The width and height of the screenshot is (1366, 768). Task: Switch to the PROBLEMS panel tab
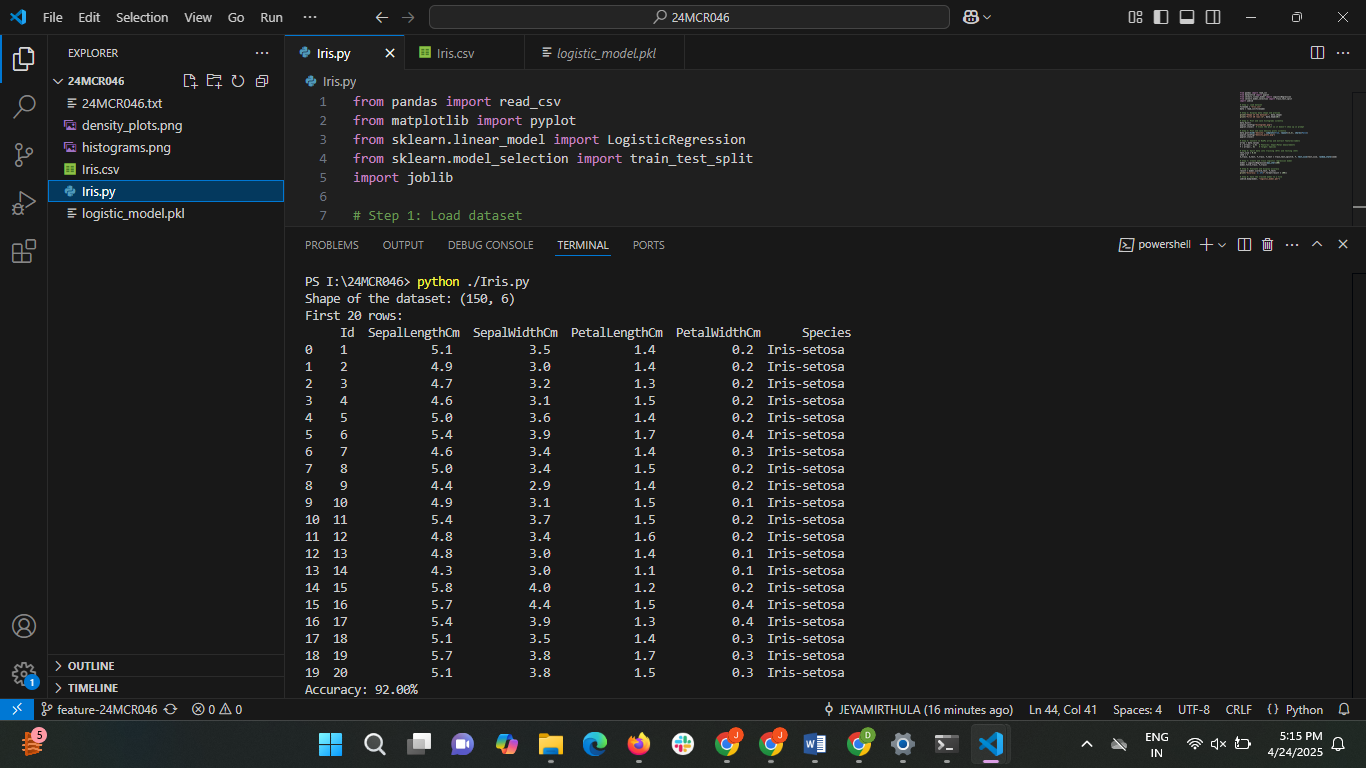click(332, 245)
